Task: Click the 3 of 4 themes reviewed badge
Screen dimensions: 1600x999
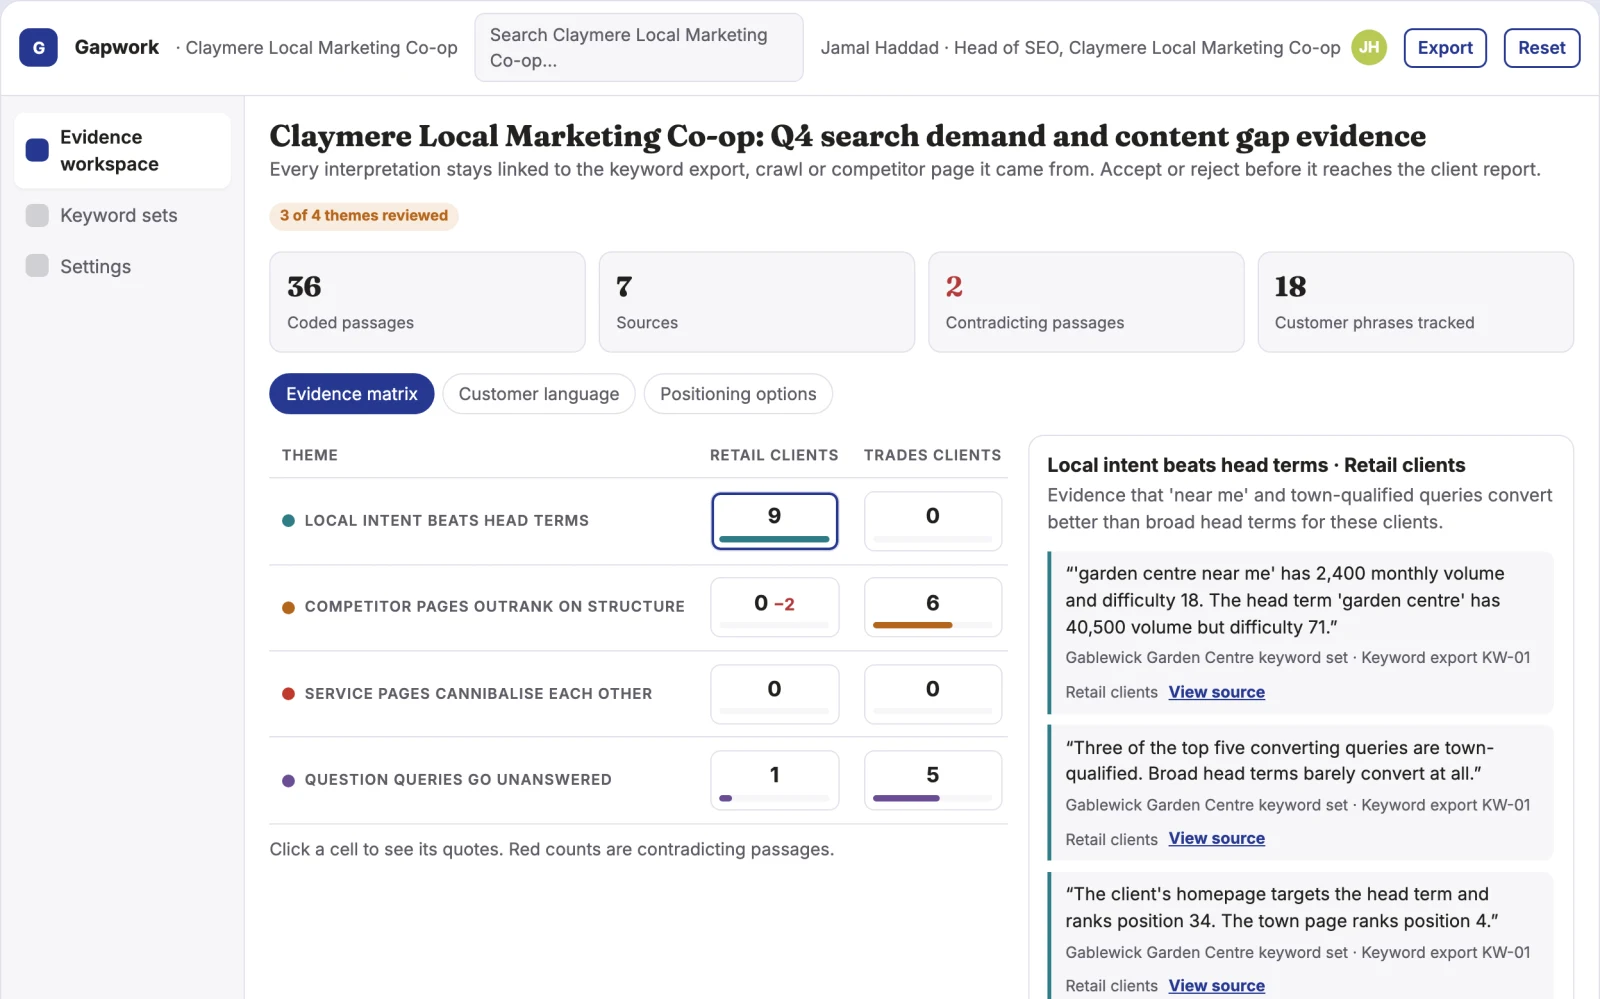Action: (364, 215)
